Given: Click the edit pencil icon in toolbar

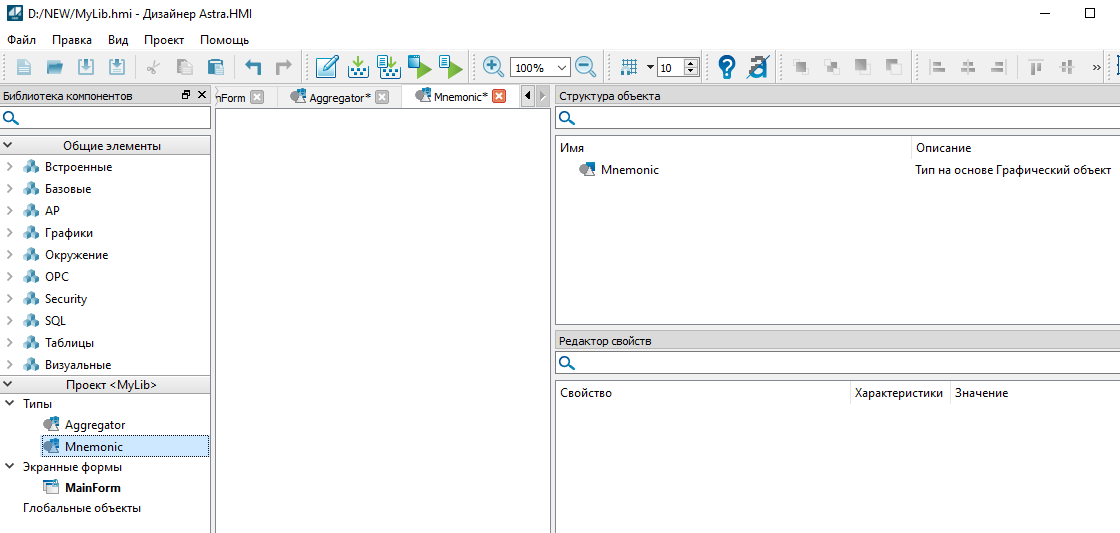Looking at the screenshot, I should (326, 67).
